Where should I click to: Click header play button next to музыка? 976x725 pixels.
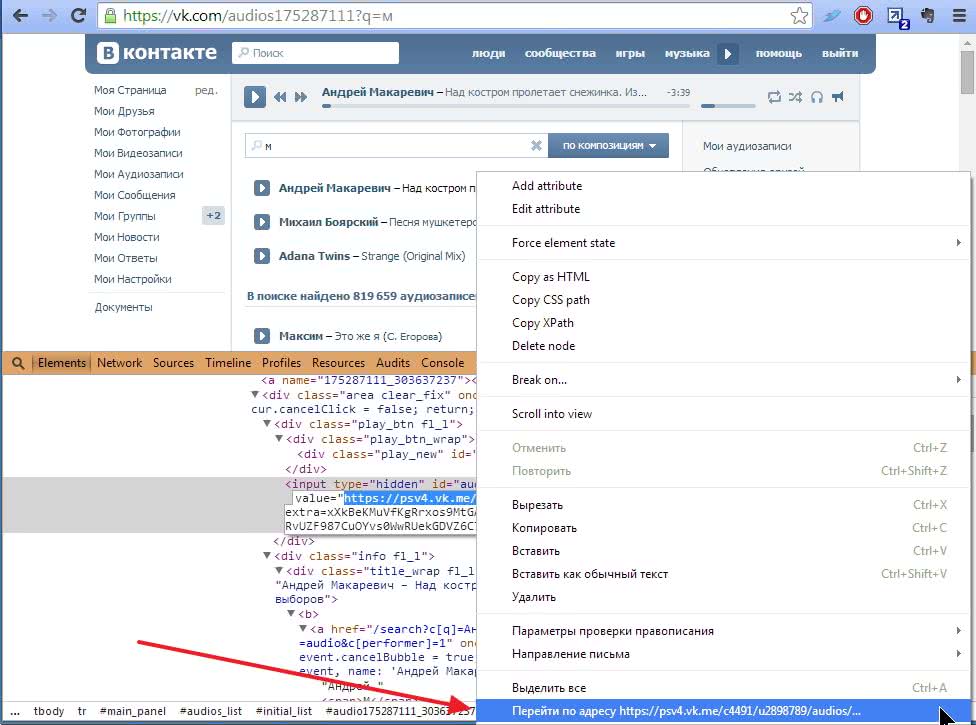pos(728,54)
